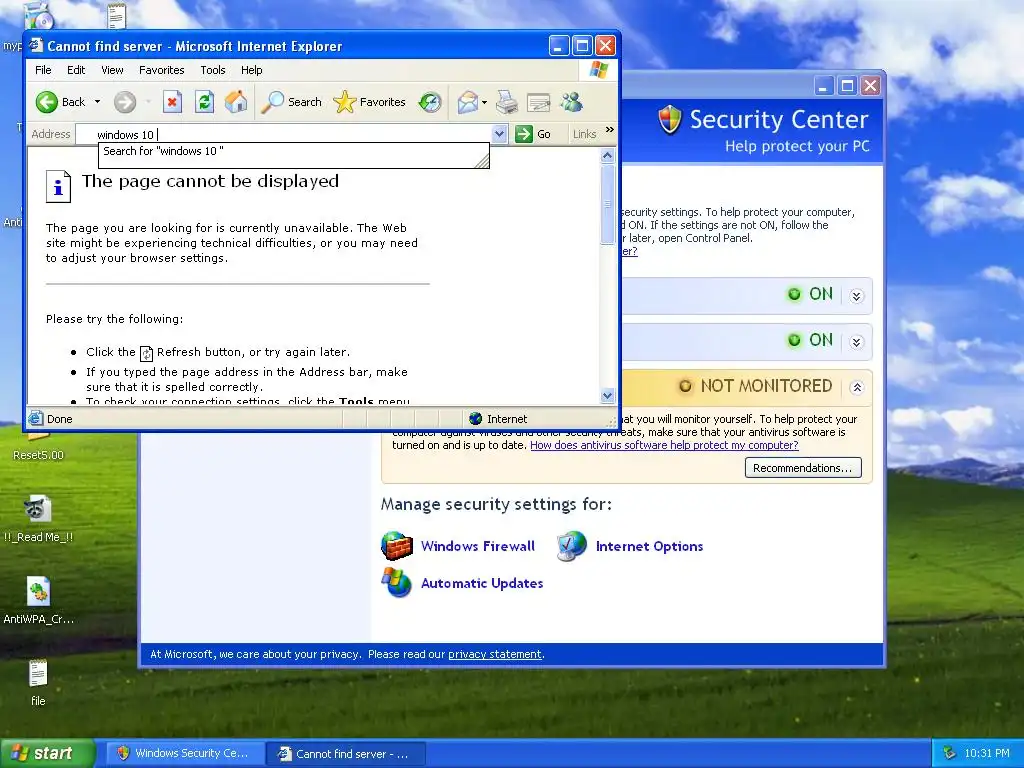Open Automatic Updates Windows logo icon

coord(397,583)
